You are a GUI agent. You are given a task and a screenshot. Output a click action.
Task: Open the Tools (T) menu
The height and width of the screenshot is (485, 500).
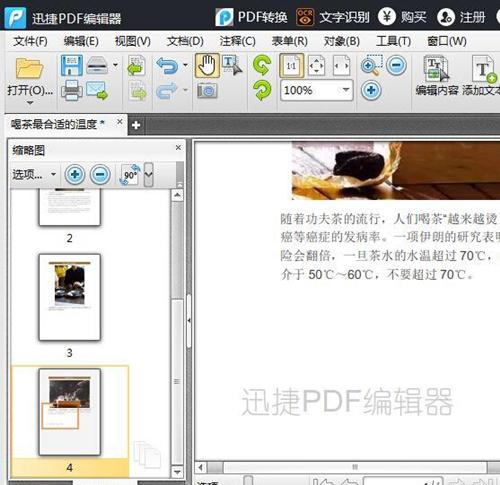(393, 41)
